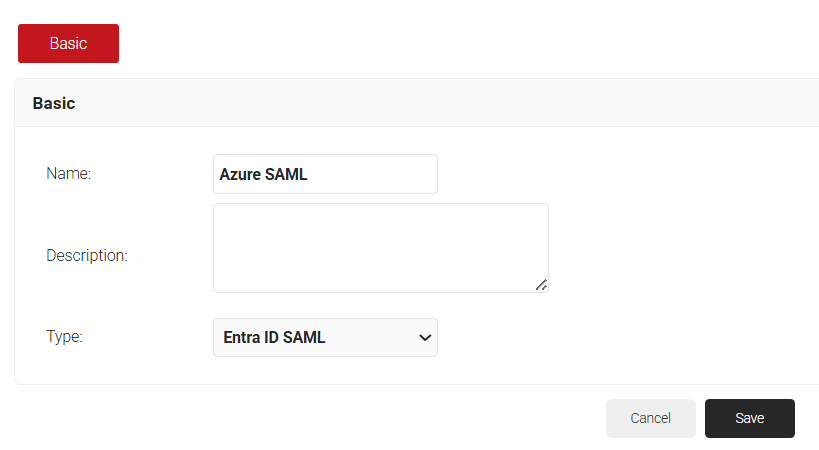Grab the Description box resize handle
The image size is (819, 450).
tap(541, 285)
